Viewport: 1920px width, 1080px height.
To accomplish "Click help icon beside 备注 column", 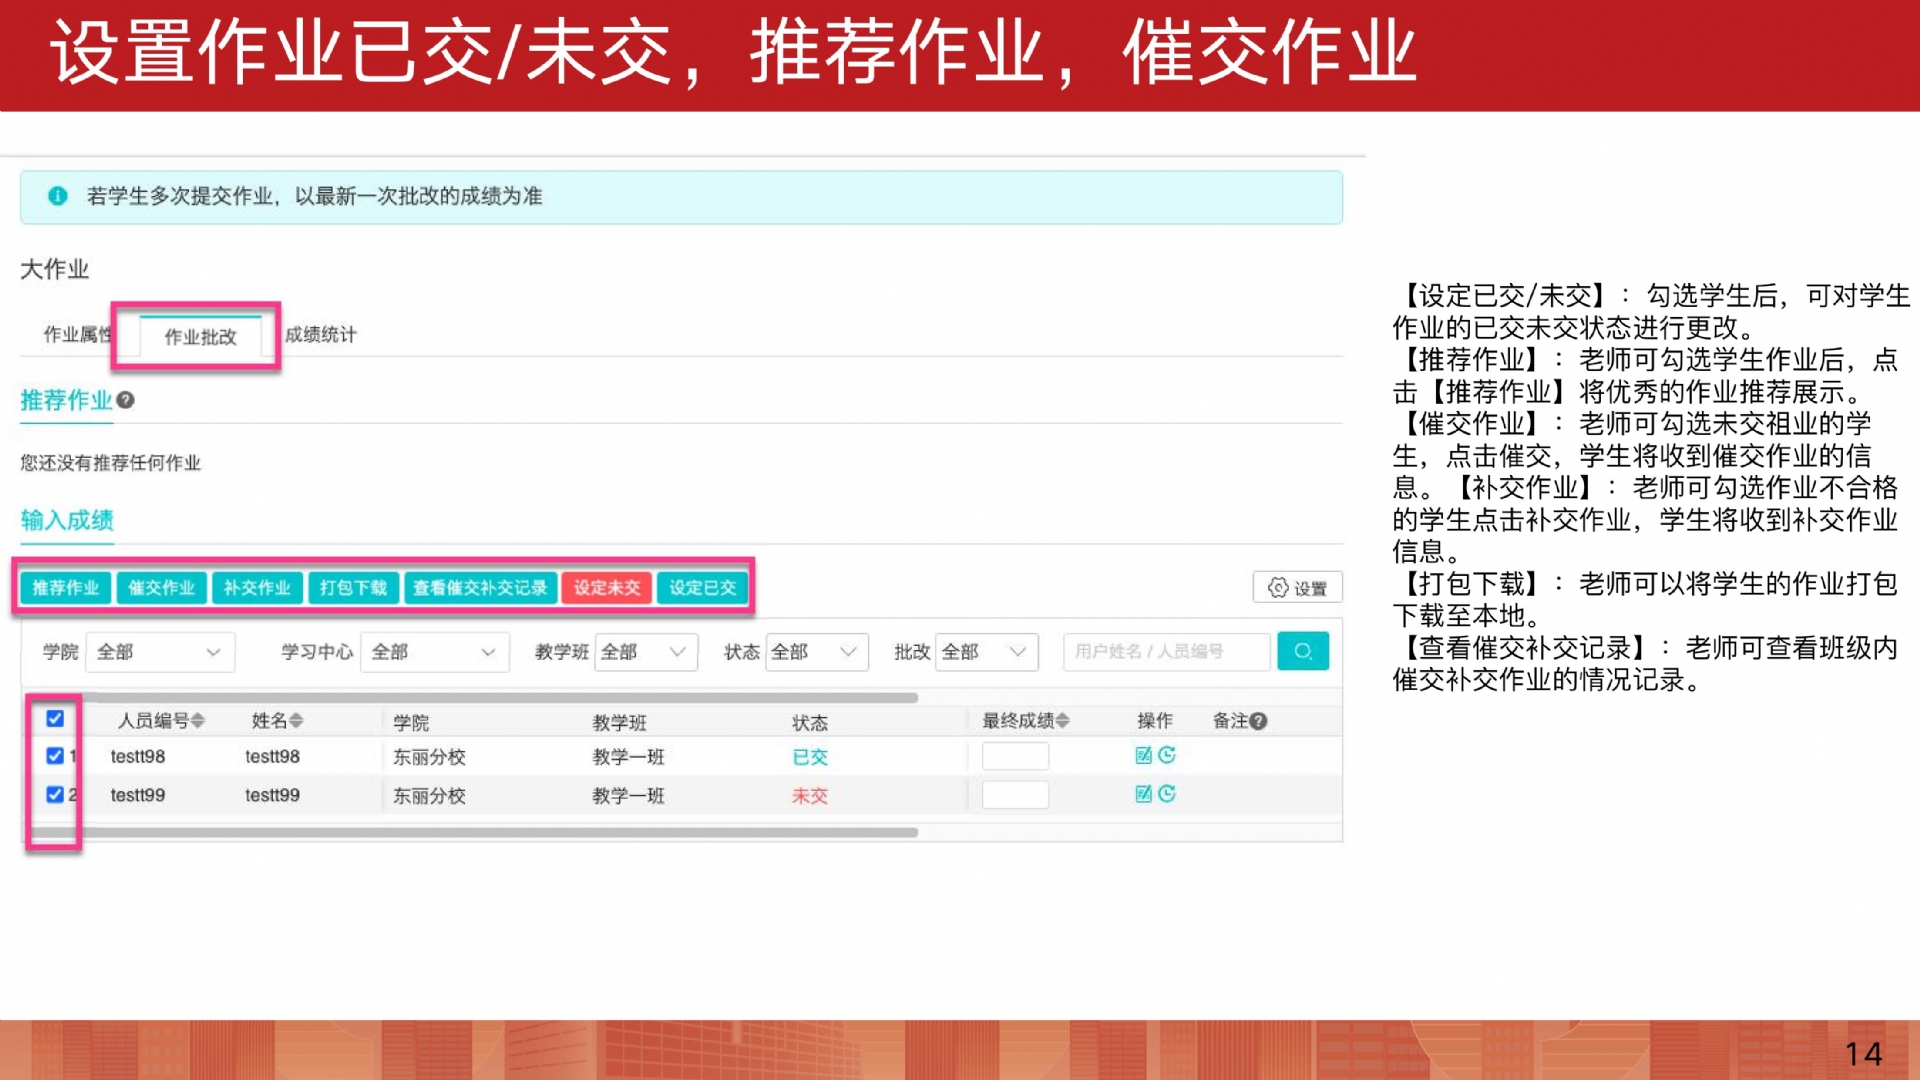I will [1258, 721].
